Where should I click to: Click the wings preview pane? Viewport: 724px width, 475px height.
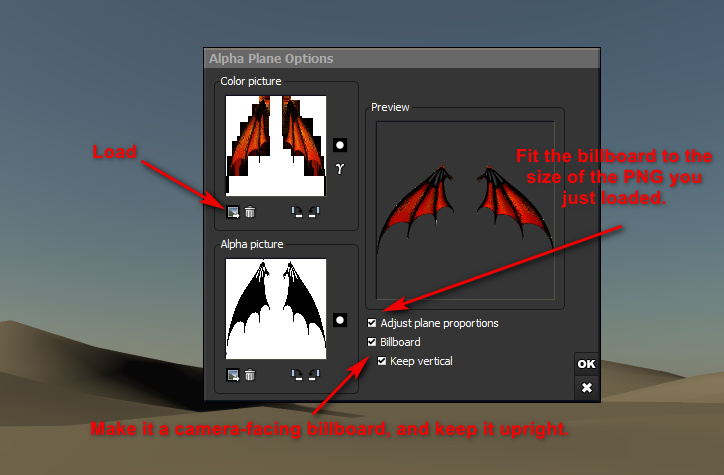pyautogui.click(x=464, y=209)
